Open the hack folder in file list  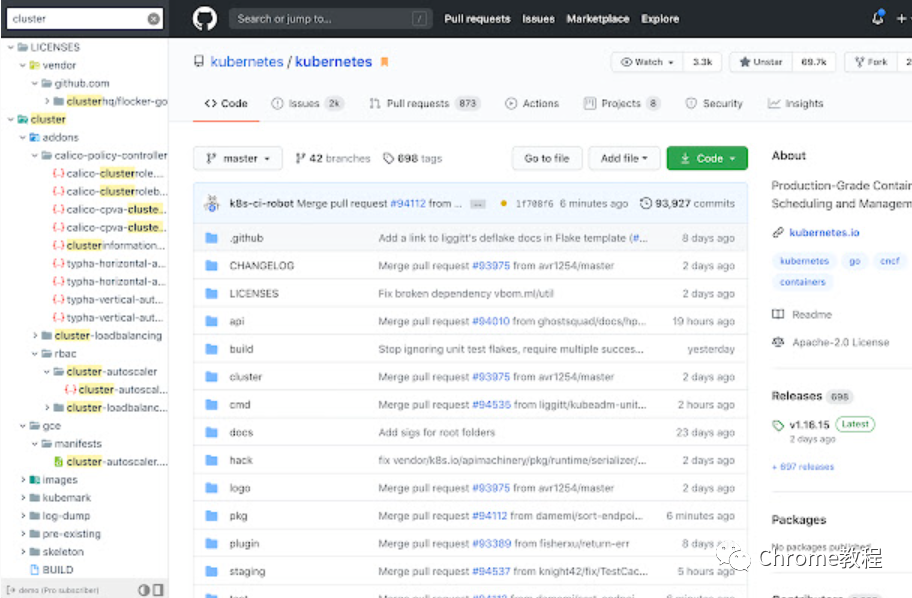click(x=241, y=460)
